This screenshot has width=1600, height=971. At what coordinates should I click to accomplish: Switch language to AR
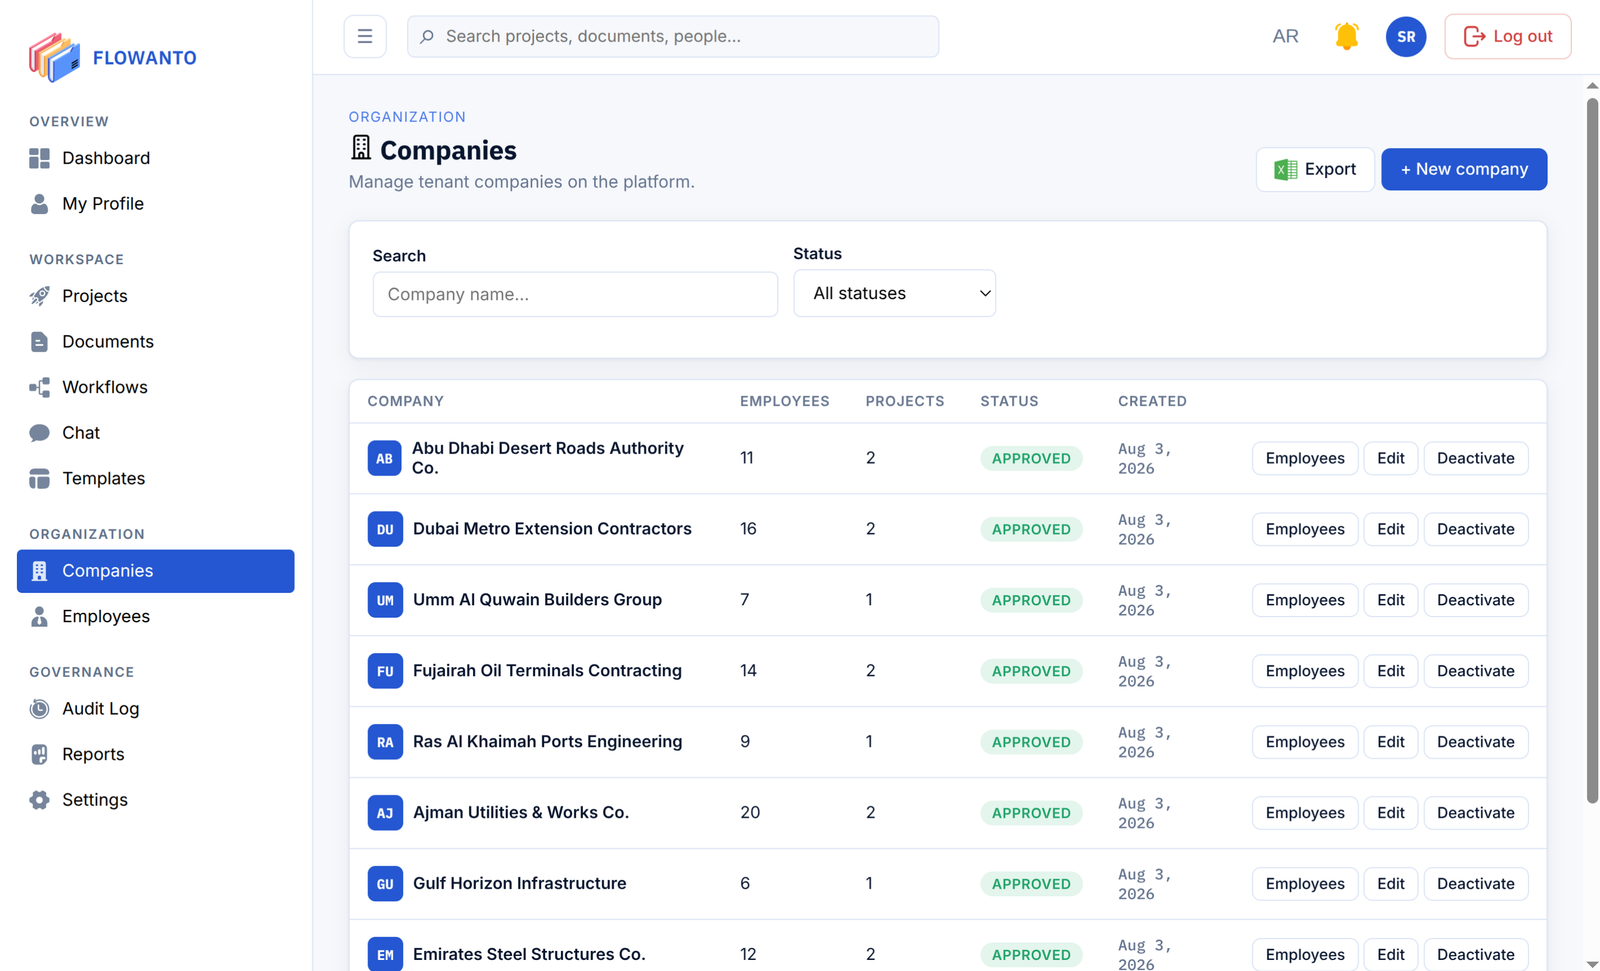(1285, 36)
